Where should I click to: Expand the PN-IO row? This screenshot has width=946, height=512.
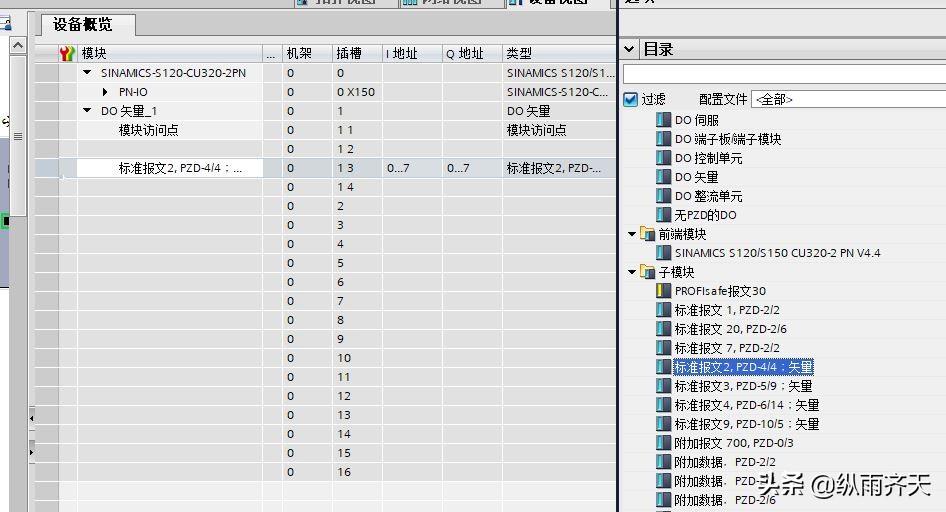(105, 92)
